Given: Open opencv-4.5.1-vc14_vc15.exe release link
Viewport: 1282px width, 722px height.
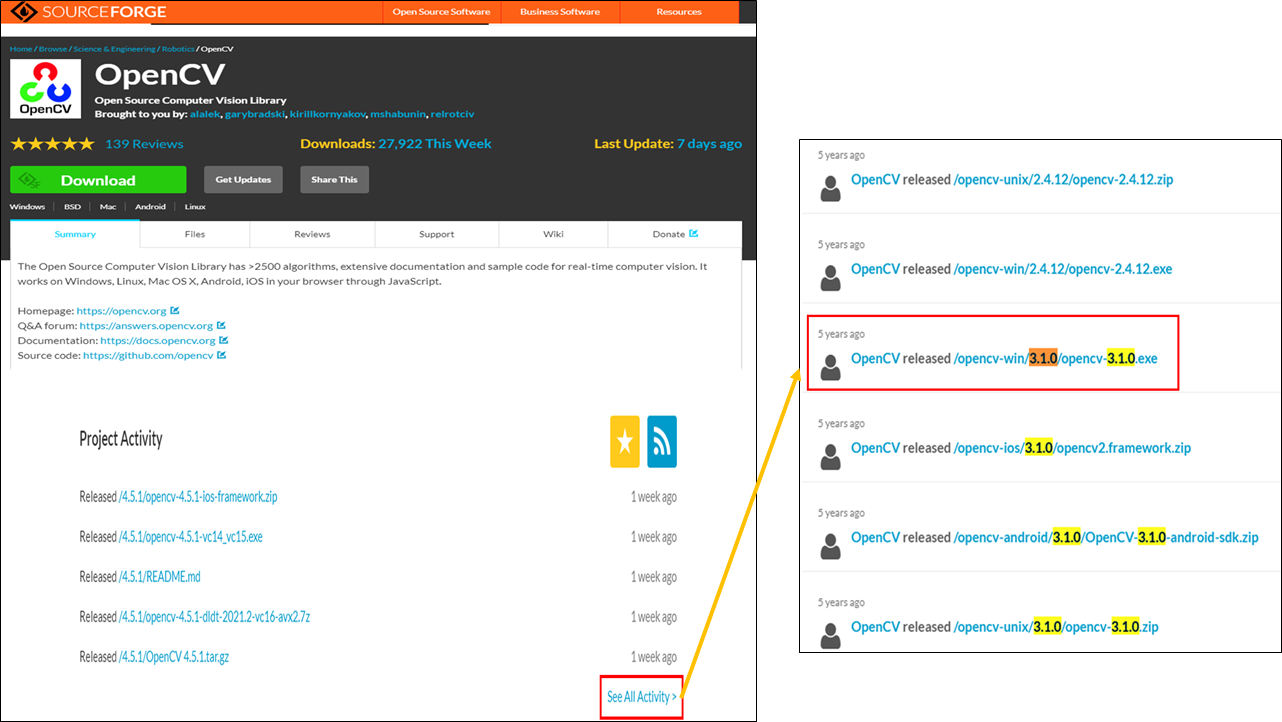Looking at the screenshot, I should [191, 537].
